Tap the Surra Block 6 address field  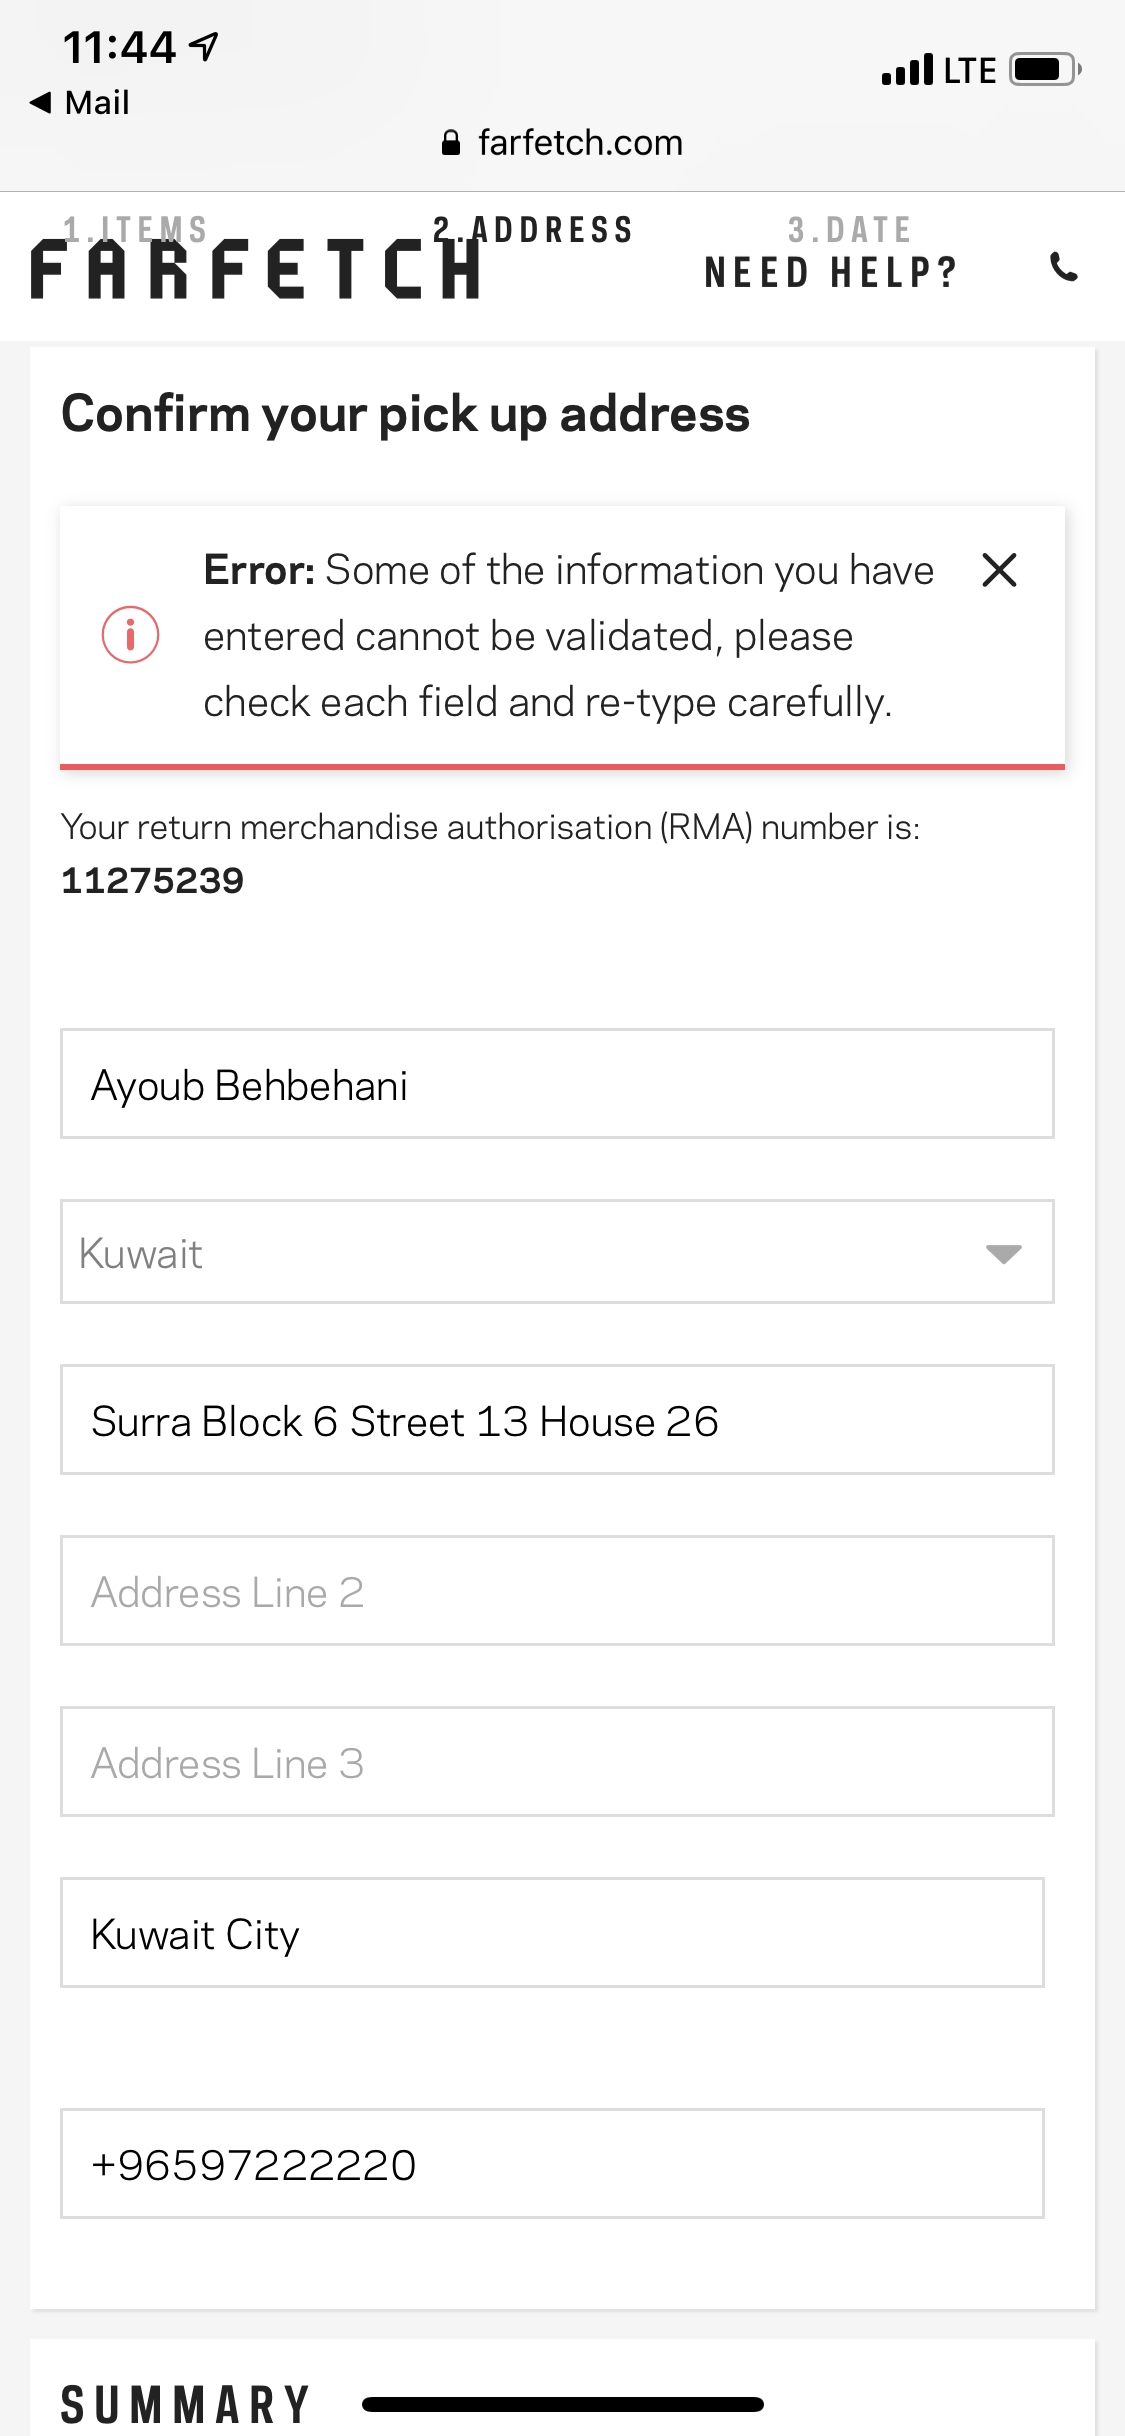[x=556, y=1420]
